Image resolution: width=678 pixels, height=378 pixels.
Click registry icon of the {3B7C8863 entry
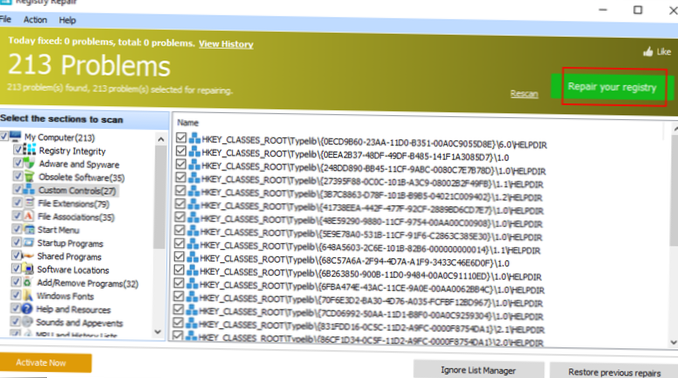click(x=193, y=192)
